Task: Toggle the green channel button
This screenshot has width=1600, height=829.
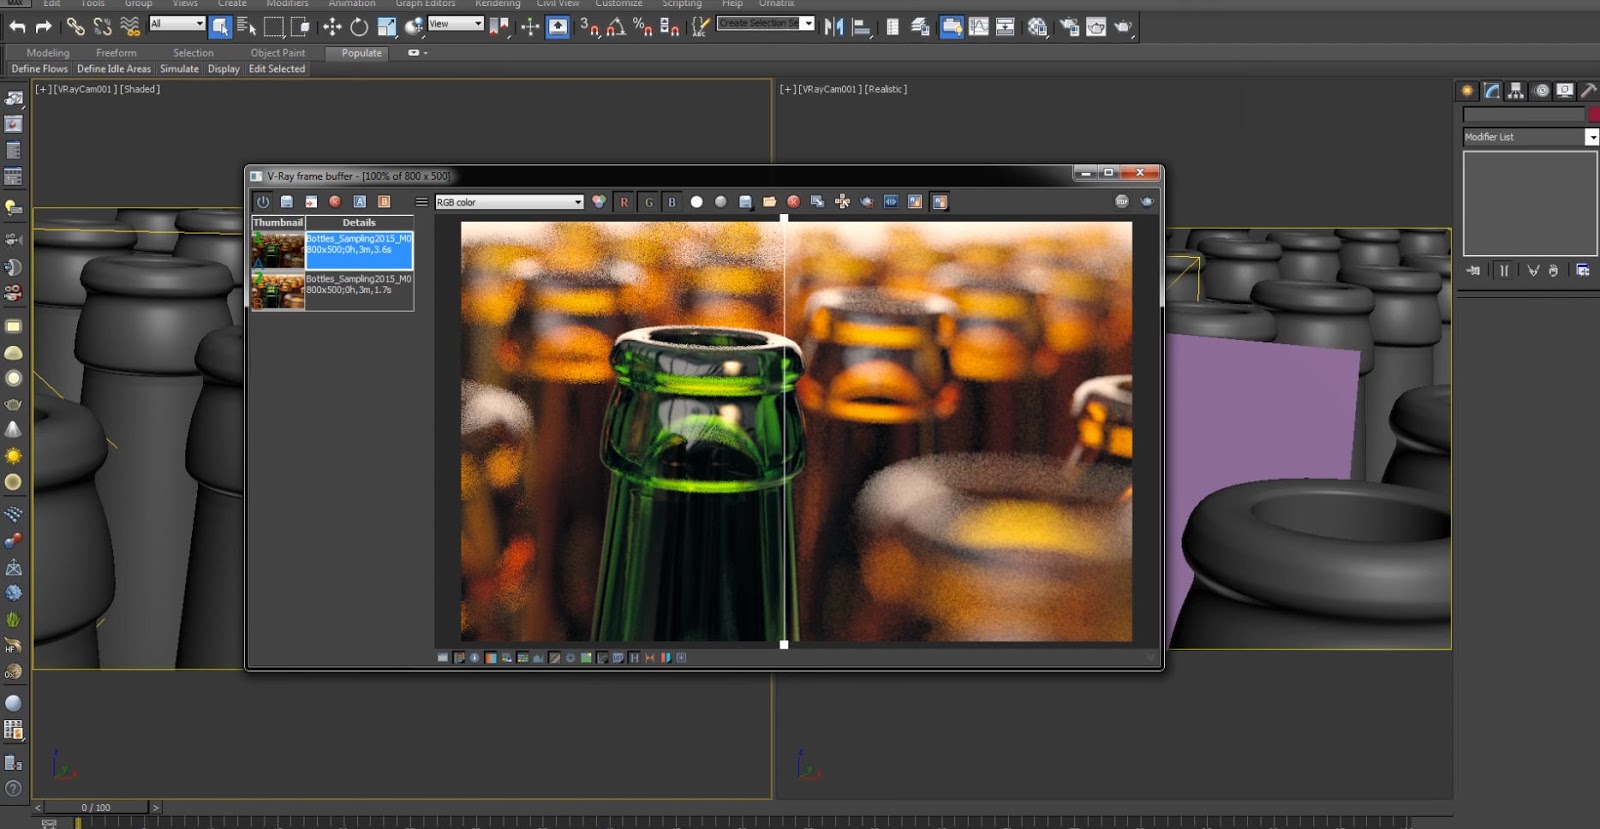Action: click(x=648, y=202)
